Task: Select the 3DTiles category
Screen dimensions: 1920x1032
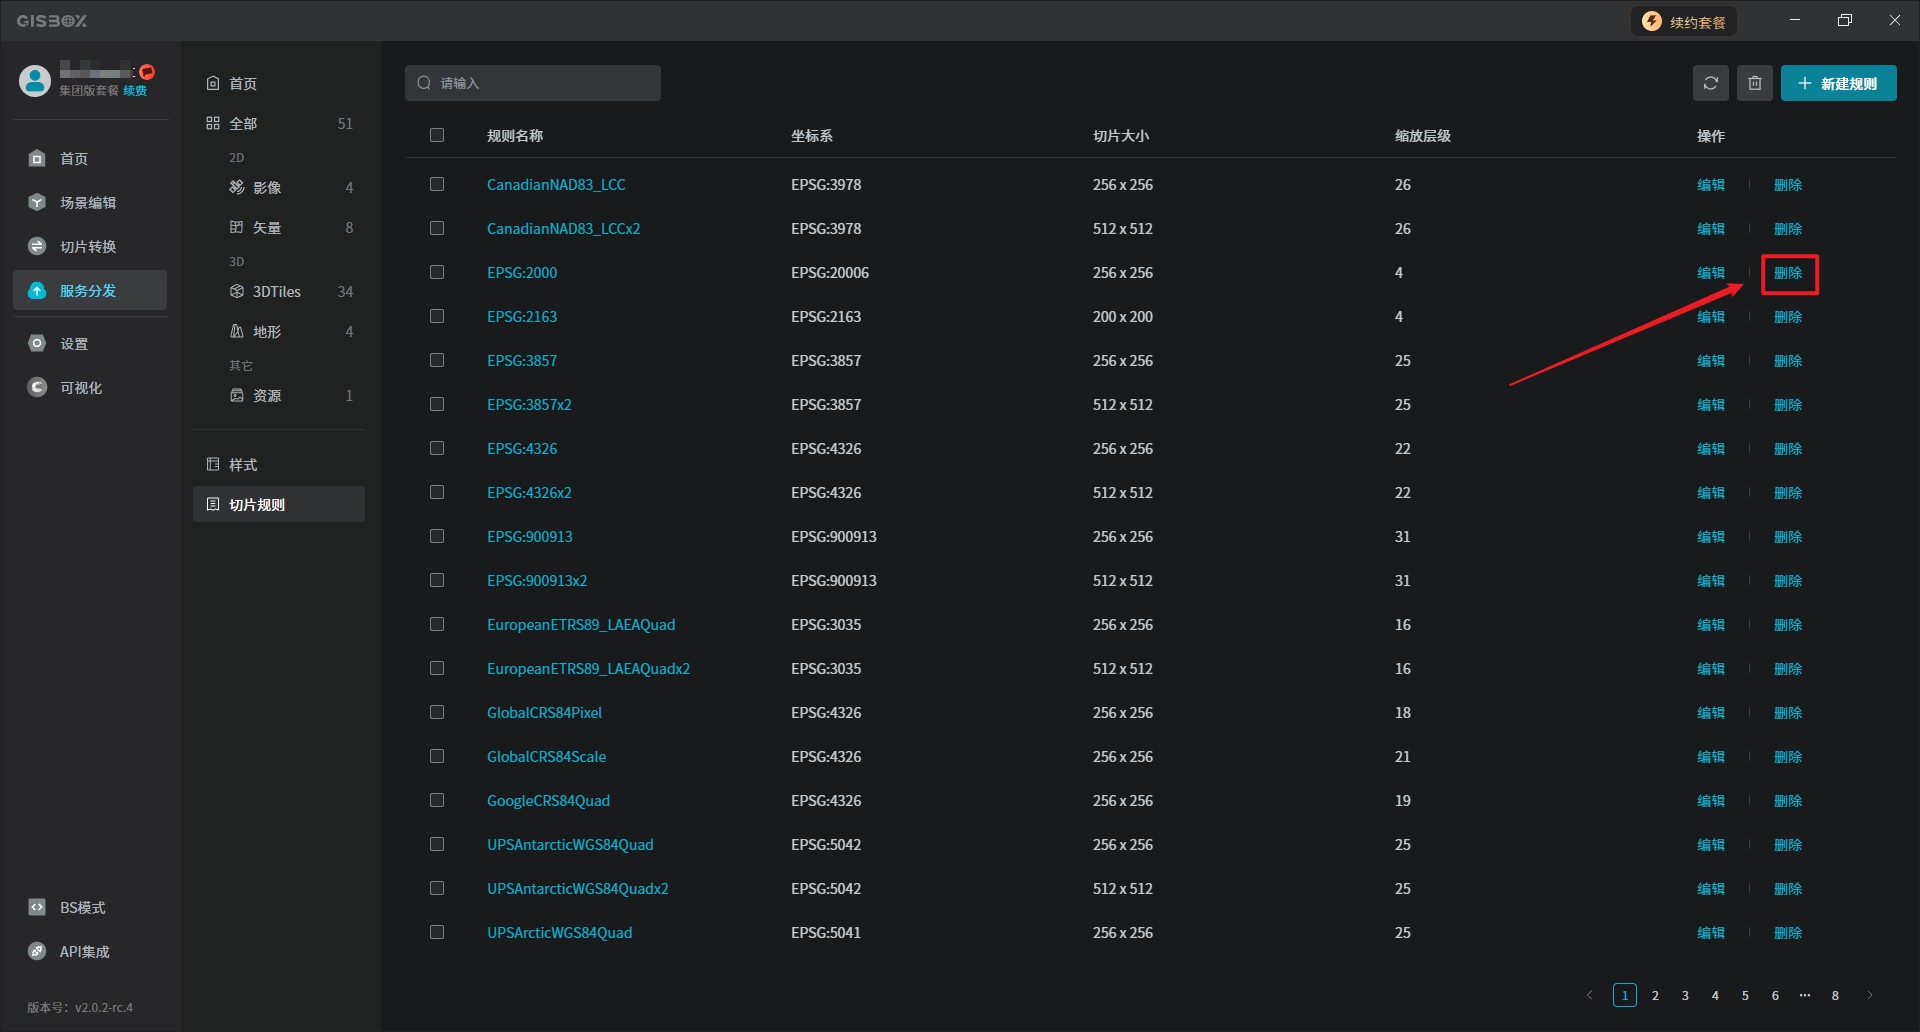Action: [x=277, y=292]
